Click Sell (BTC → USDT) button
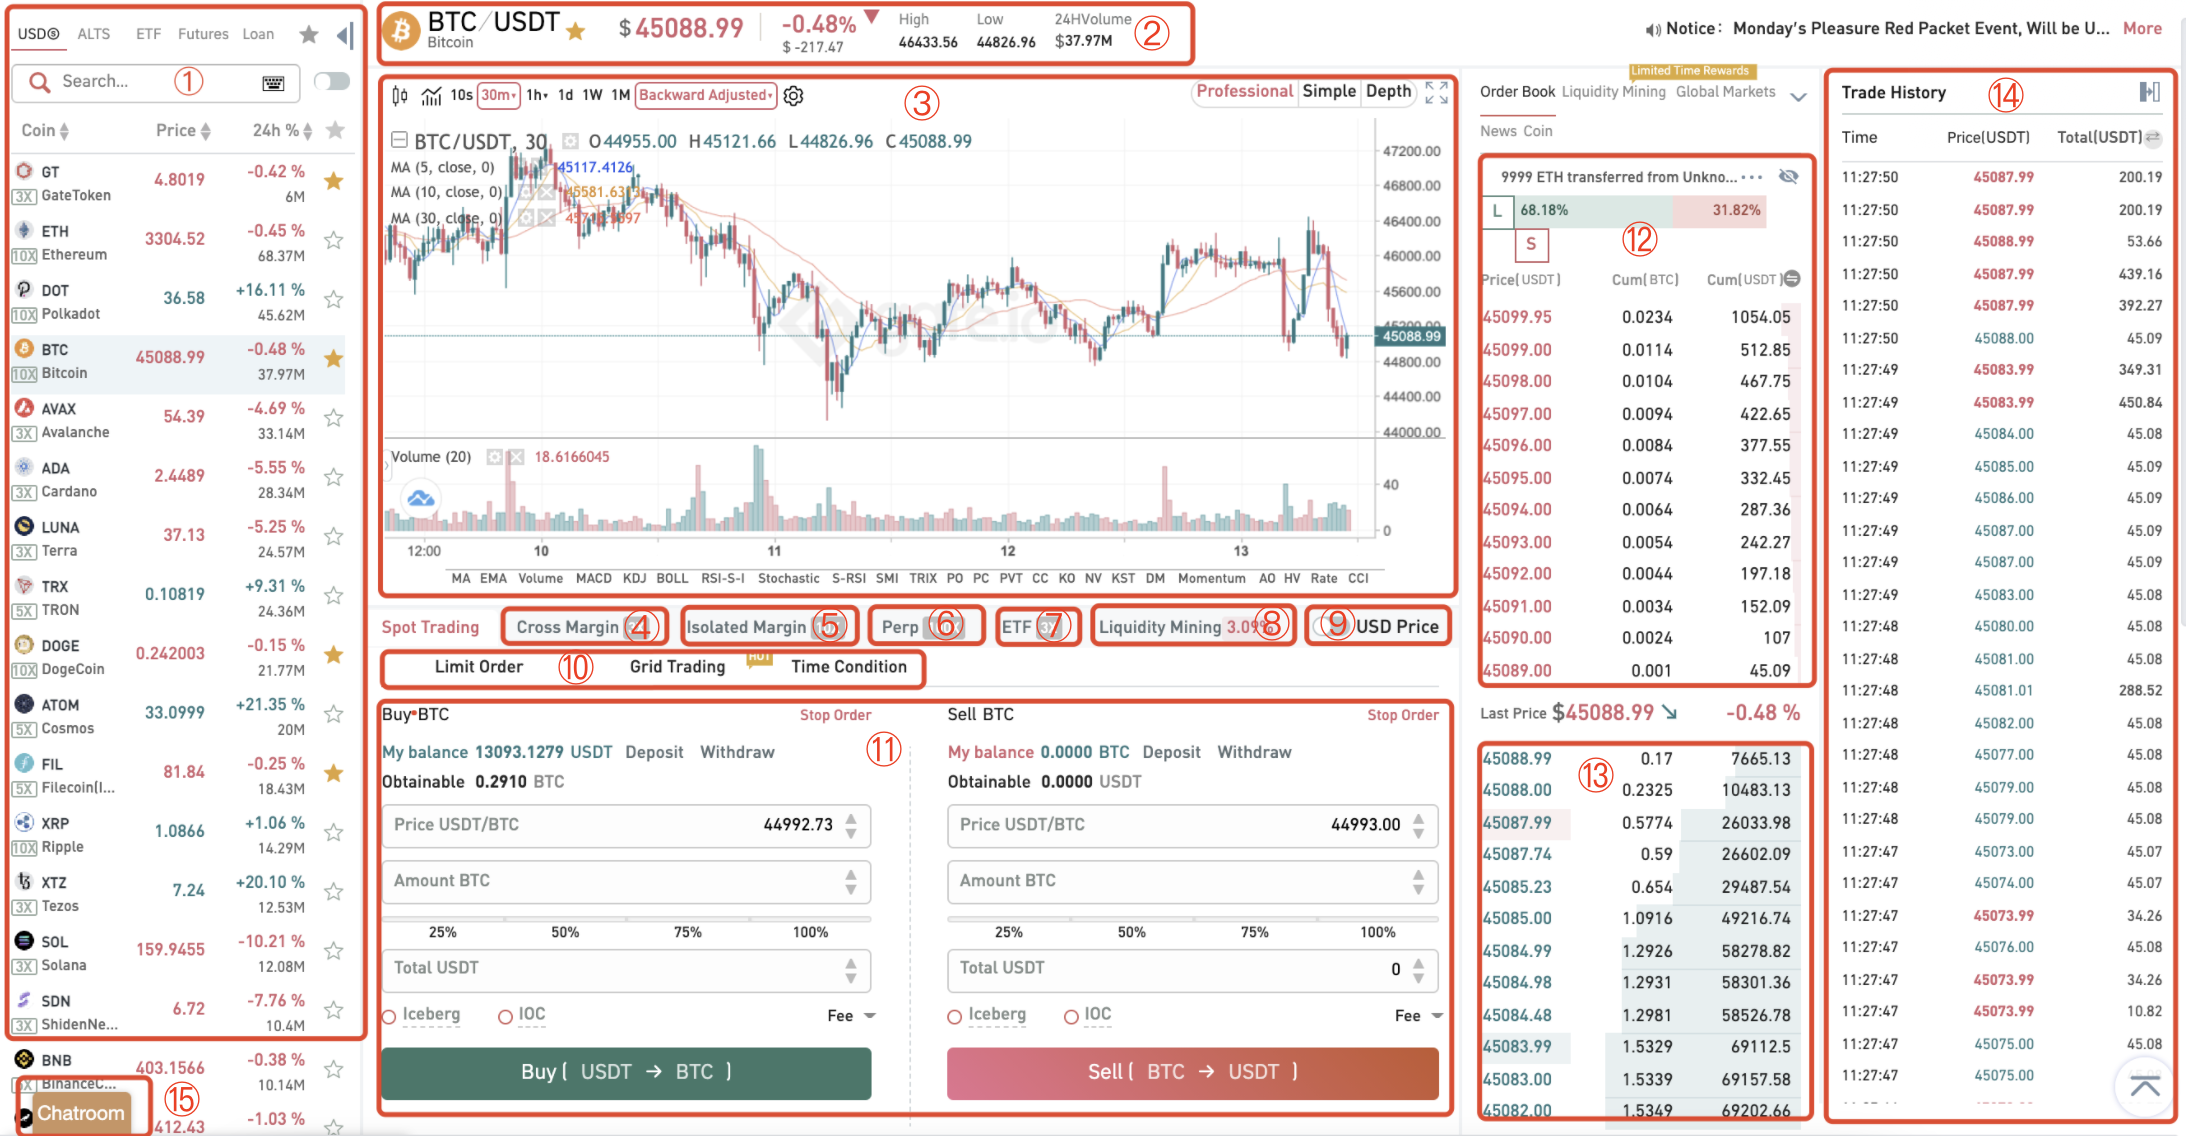Viewport: 2186px width, 1136px height. (x=1192, y=1072)
